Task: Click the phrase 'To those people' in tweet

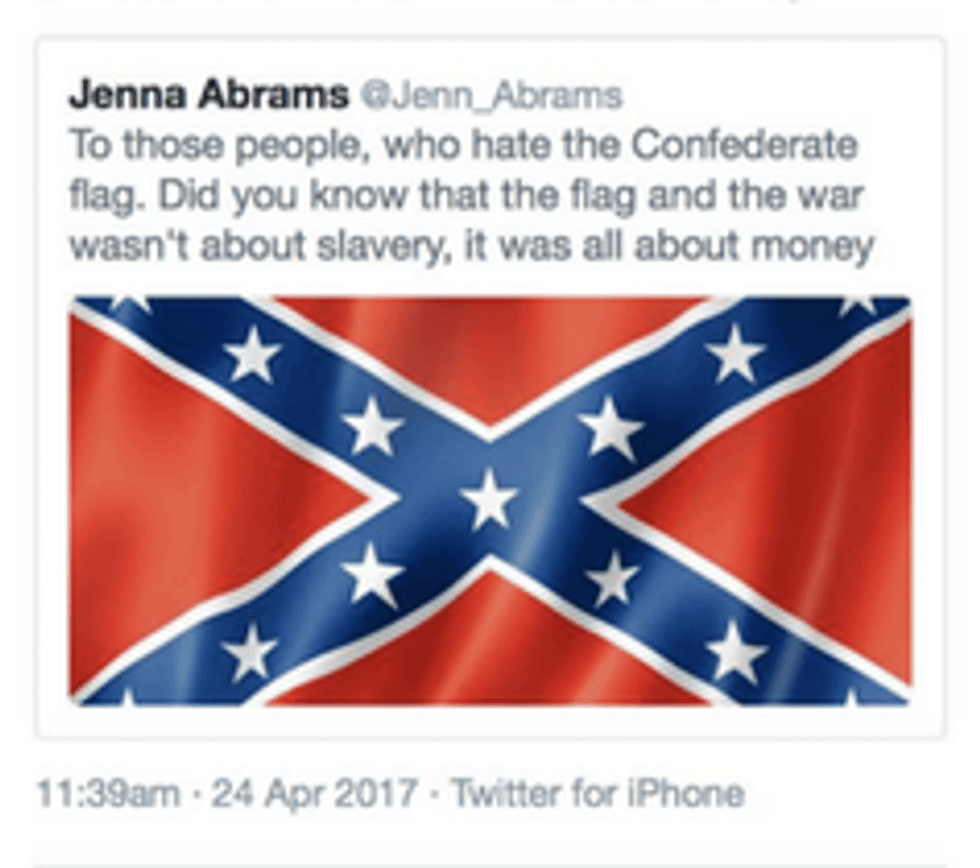Action: pyautogui.click(x=217, y=147)
